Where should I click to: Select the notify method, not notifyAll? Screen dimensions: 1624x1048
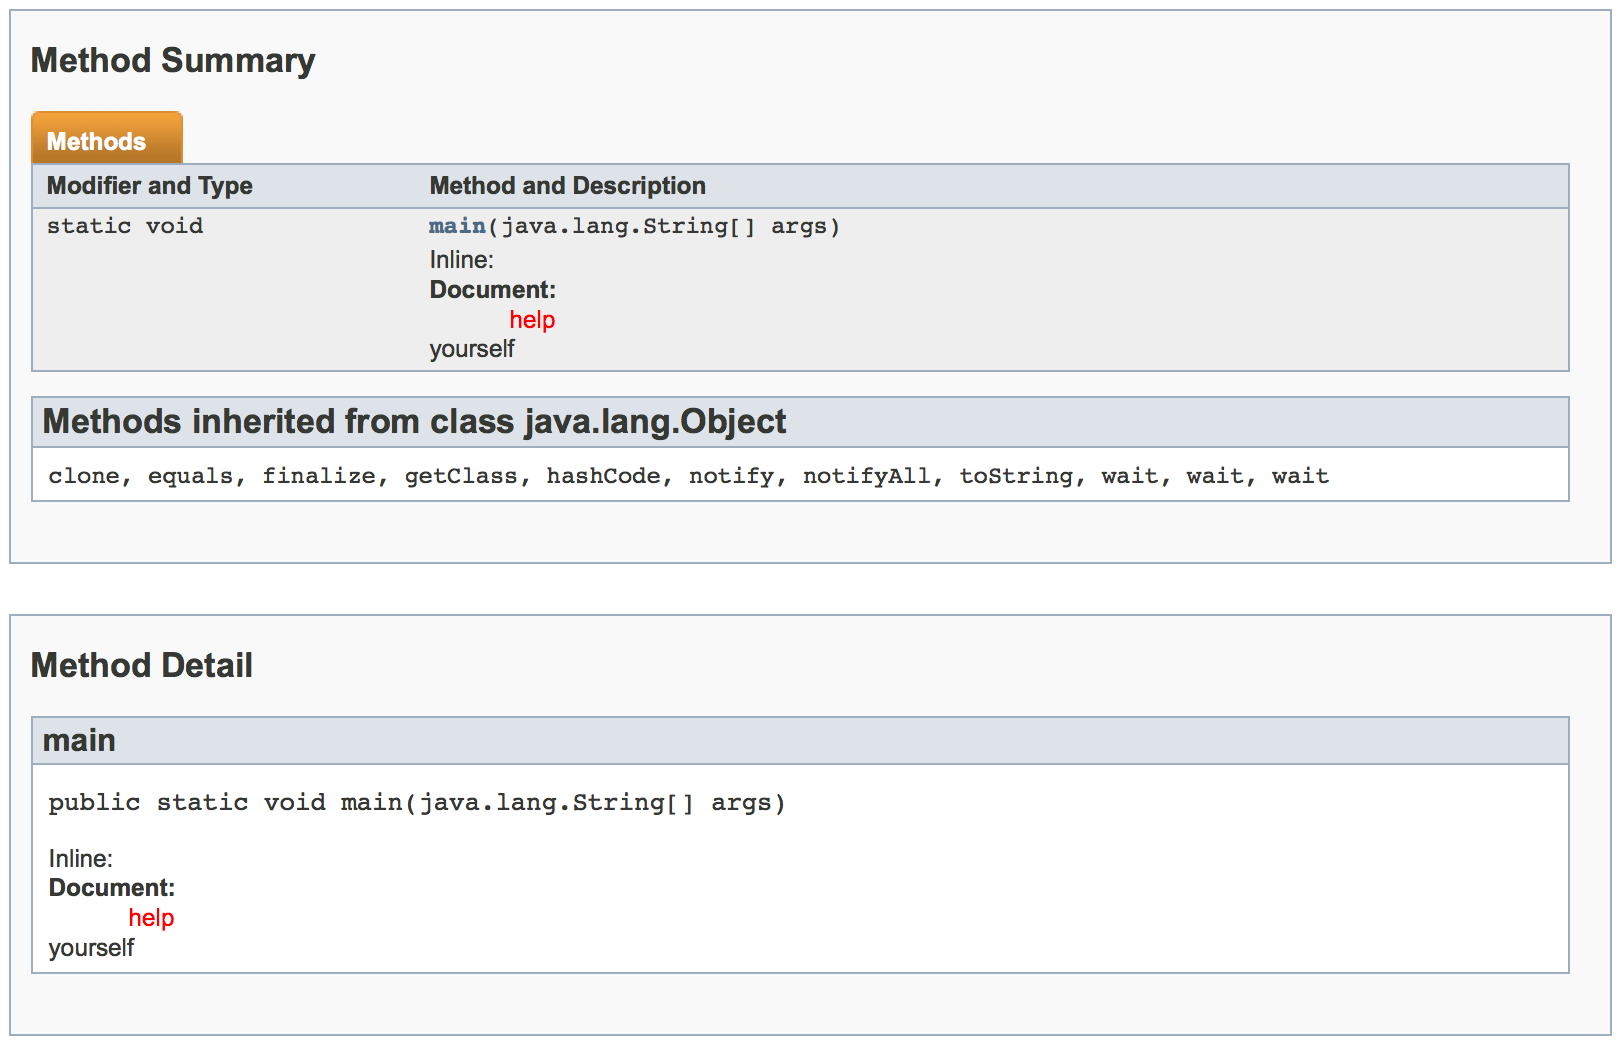(x=731, y=476)
